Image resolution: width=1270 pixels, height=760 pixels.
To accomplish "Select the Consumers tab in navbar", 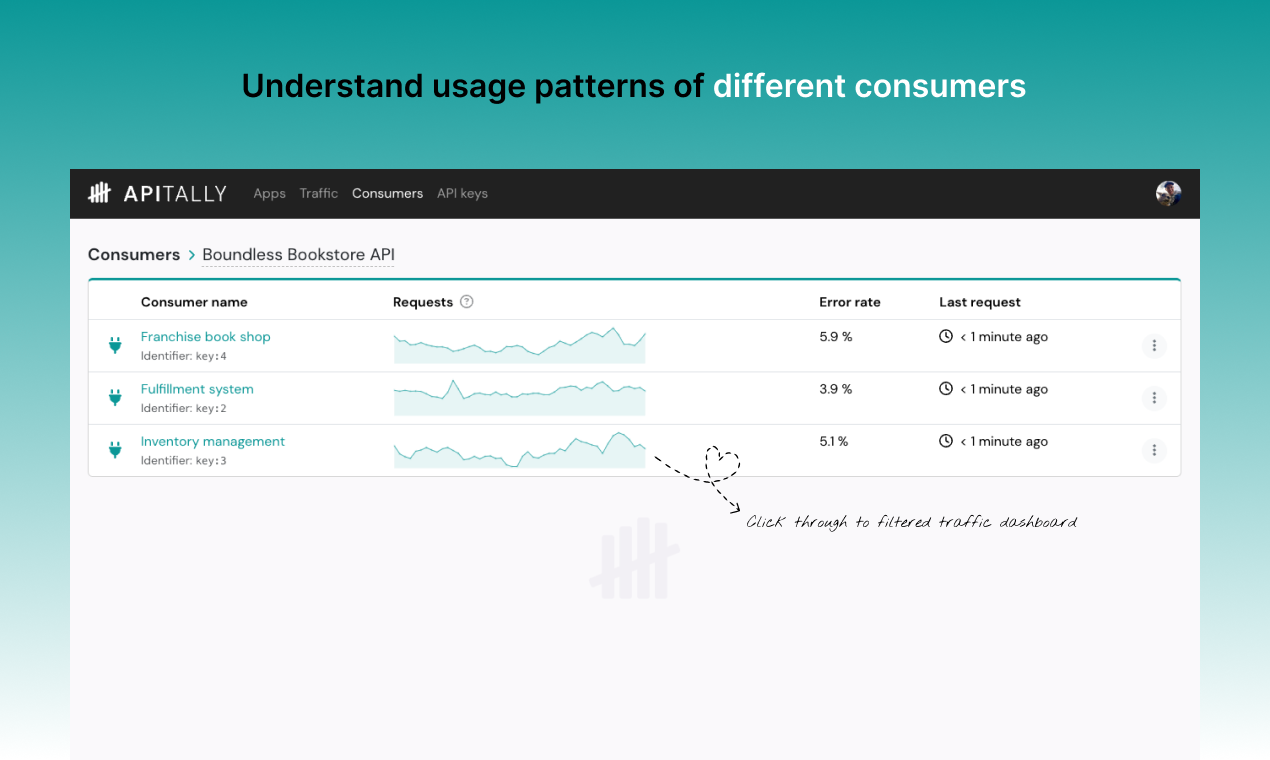I will click(x=387, y=193).
